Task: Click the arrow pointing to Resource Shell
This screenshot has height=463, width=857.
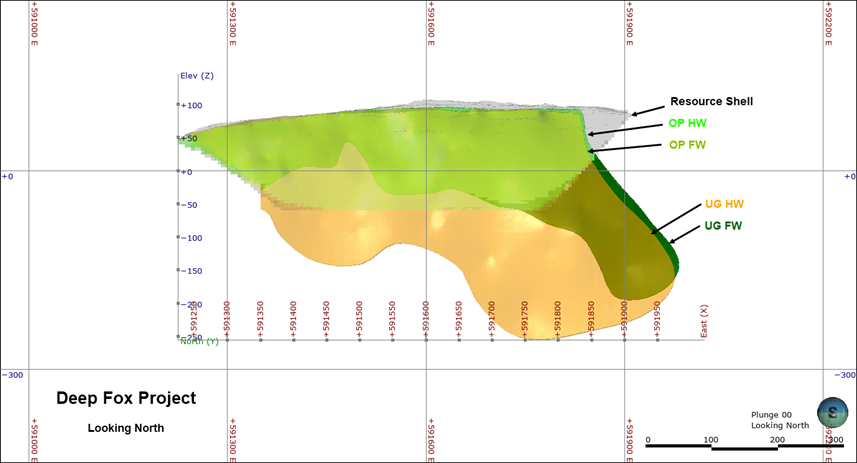Action: pos(646,107)
